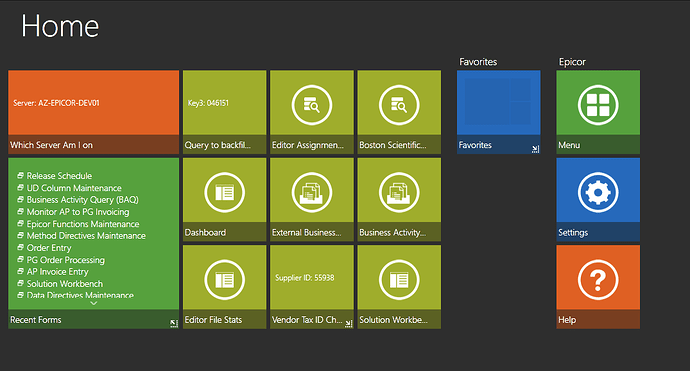690x371 pixels.
Task: Open the Editor File Stats tile icon
Action: coord(224,280)
